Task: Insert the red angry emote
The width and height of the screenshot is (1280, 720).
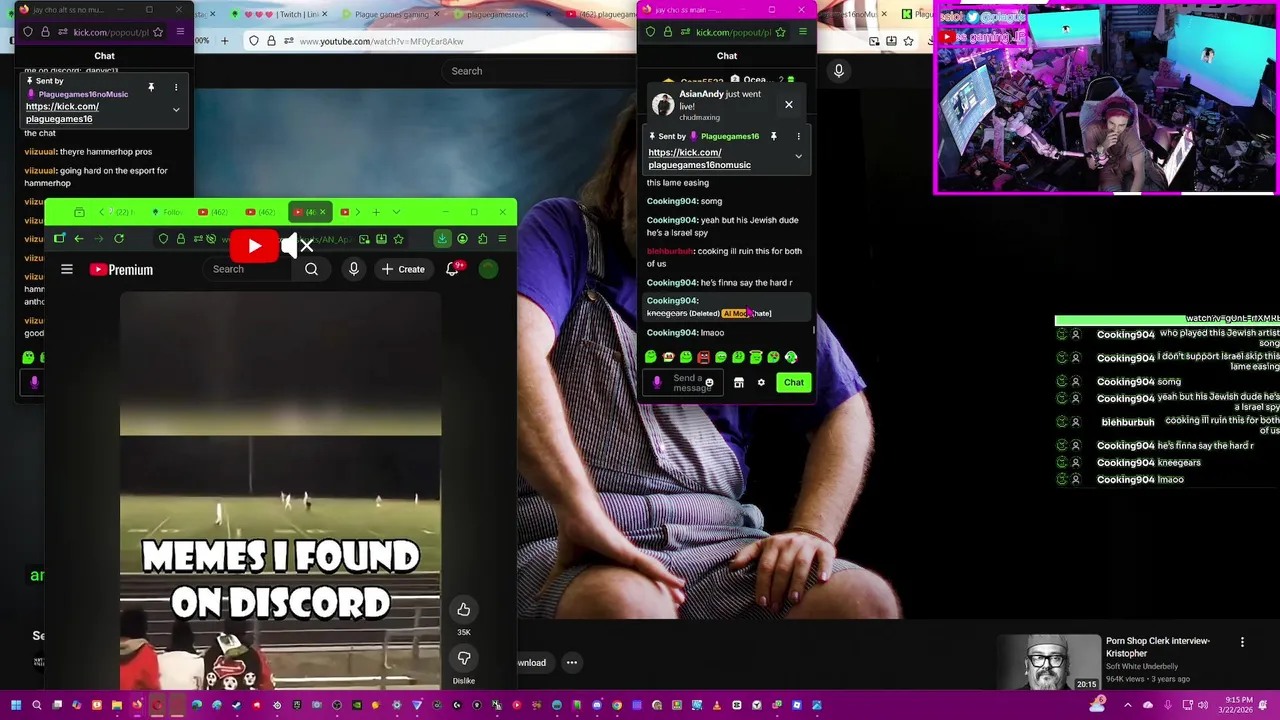Action: tap(703, 357)
